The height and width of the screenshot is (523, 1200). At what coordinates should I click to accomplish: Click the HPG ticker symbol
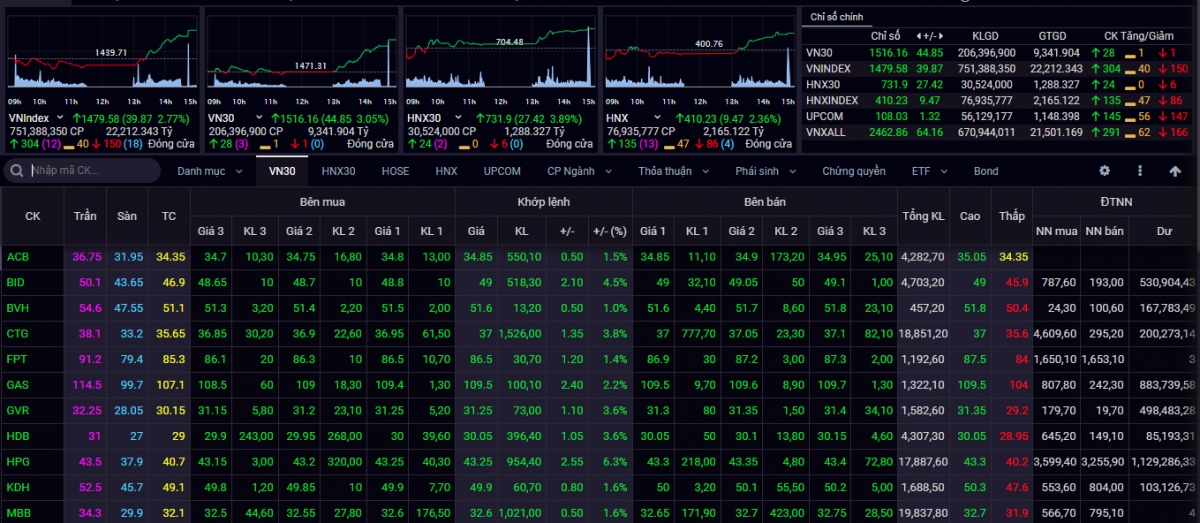click(18, 462)
